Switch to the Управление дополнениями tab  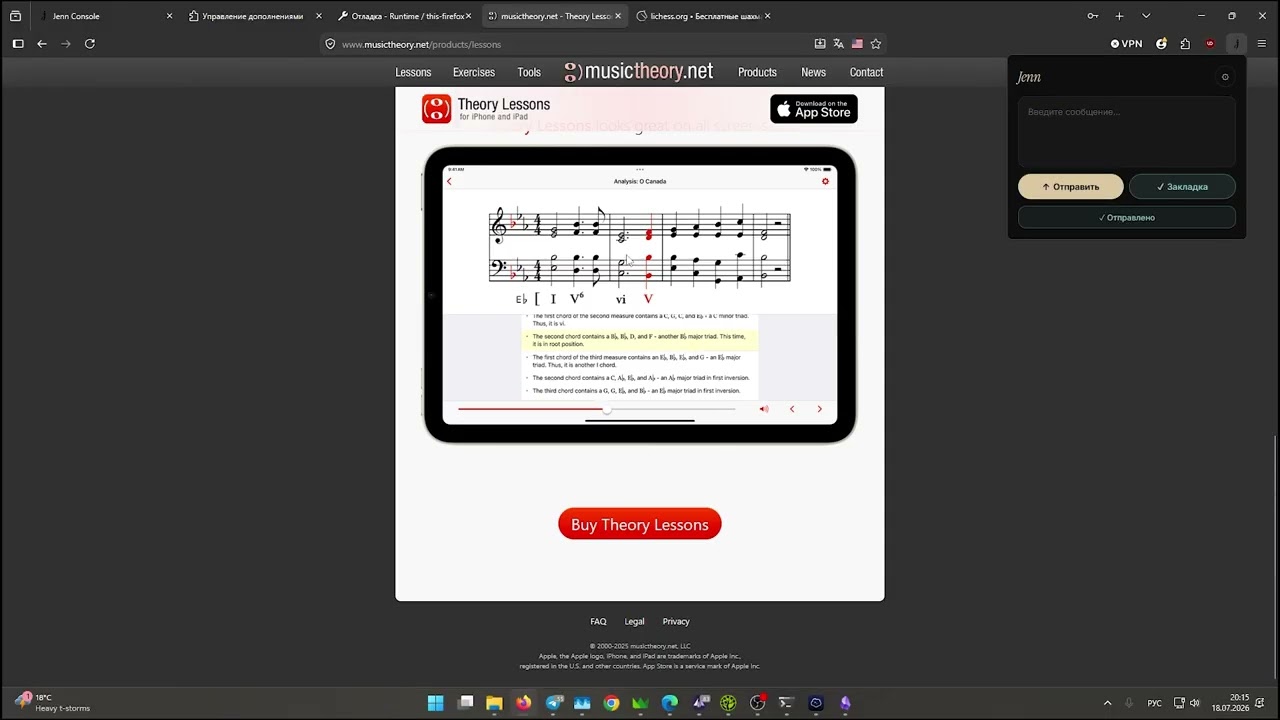(253, 16)
